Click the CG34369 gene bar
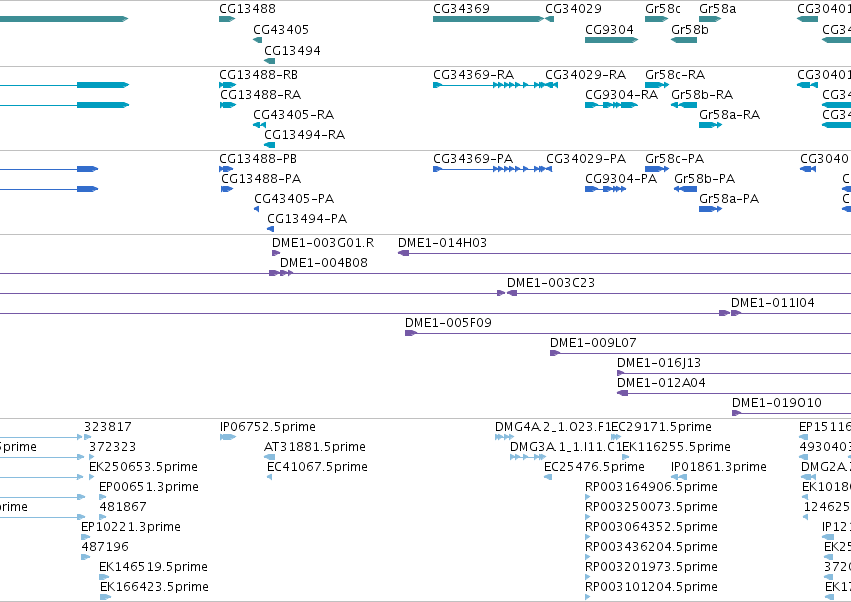 tap(488, 19)
